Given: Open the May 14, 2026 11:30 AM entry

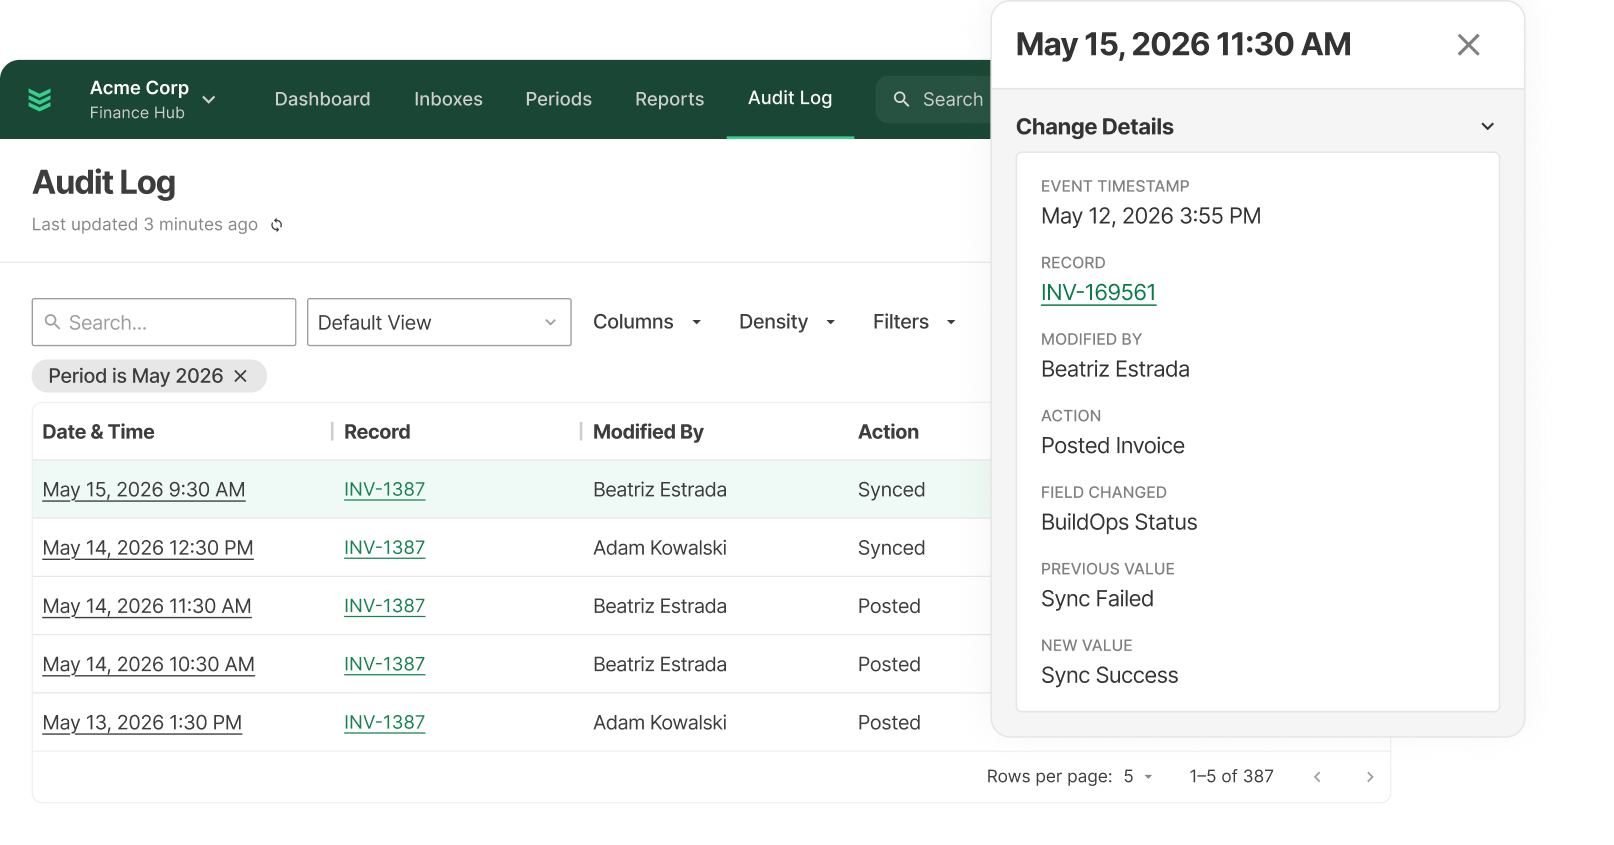Looking at the screenshot, I should click(x=147, y=606).
